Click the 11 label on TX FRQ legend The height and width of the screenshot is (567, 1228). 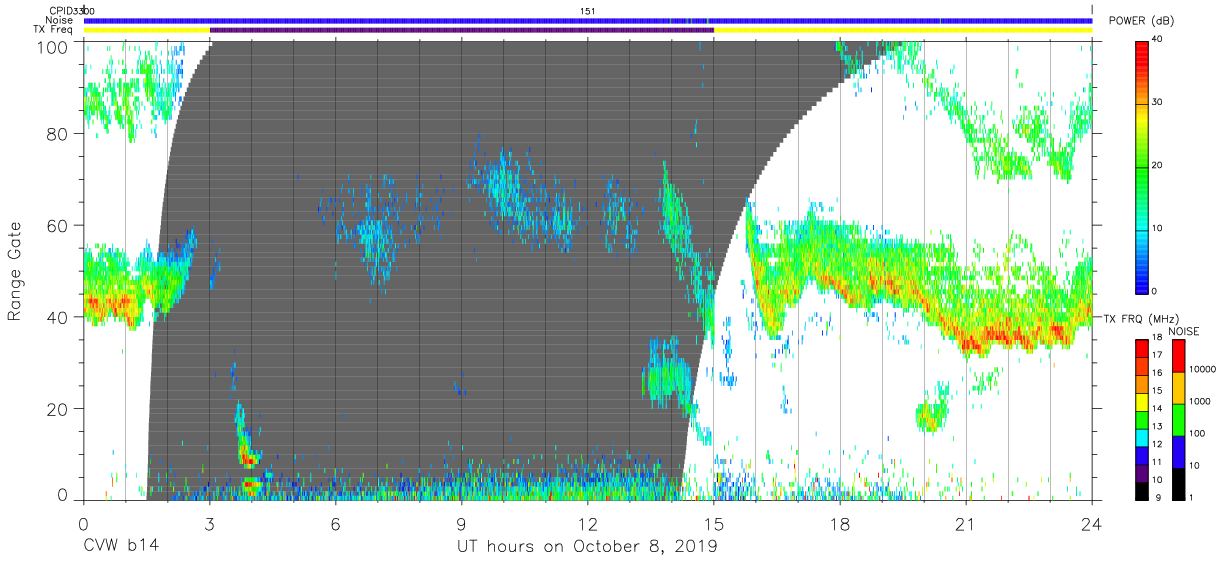1157,461
